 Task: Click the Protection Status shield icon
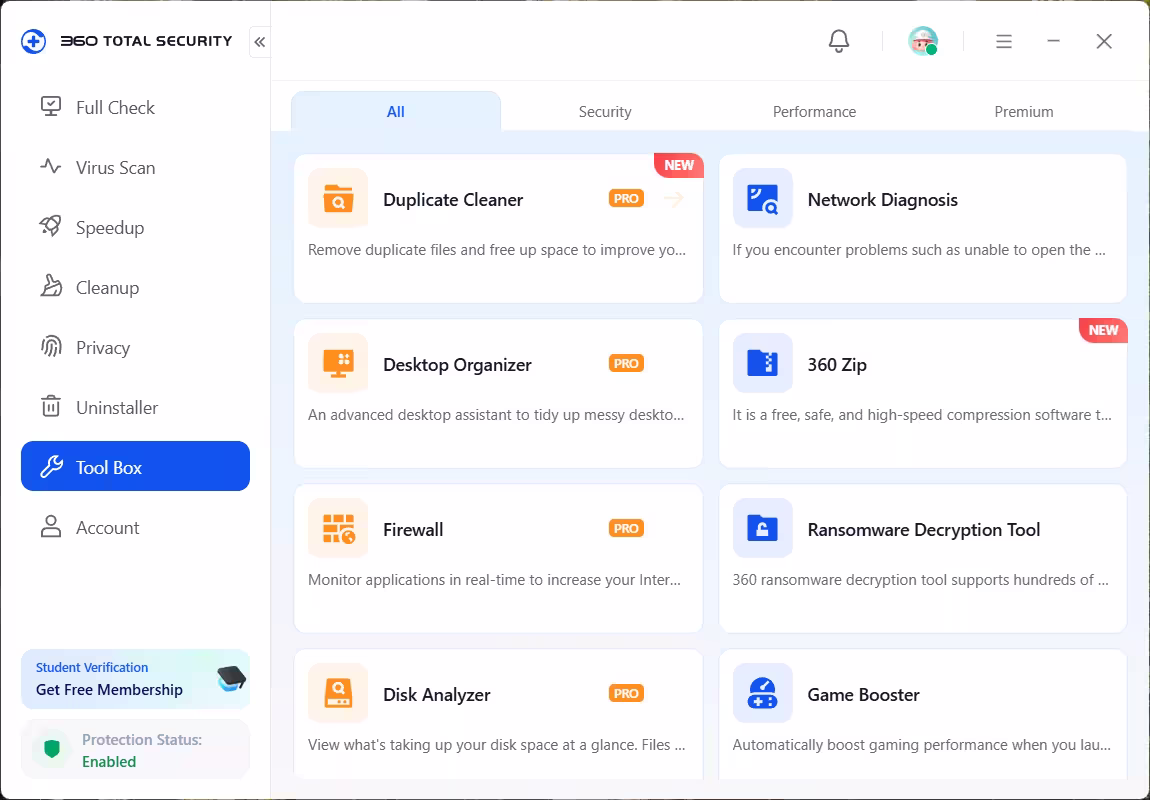(51, 749)
